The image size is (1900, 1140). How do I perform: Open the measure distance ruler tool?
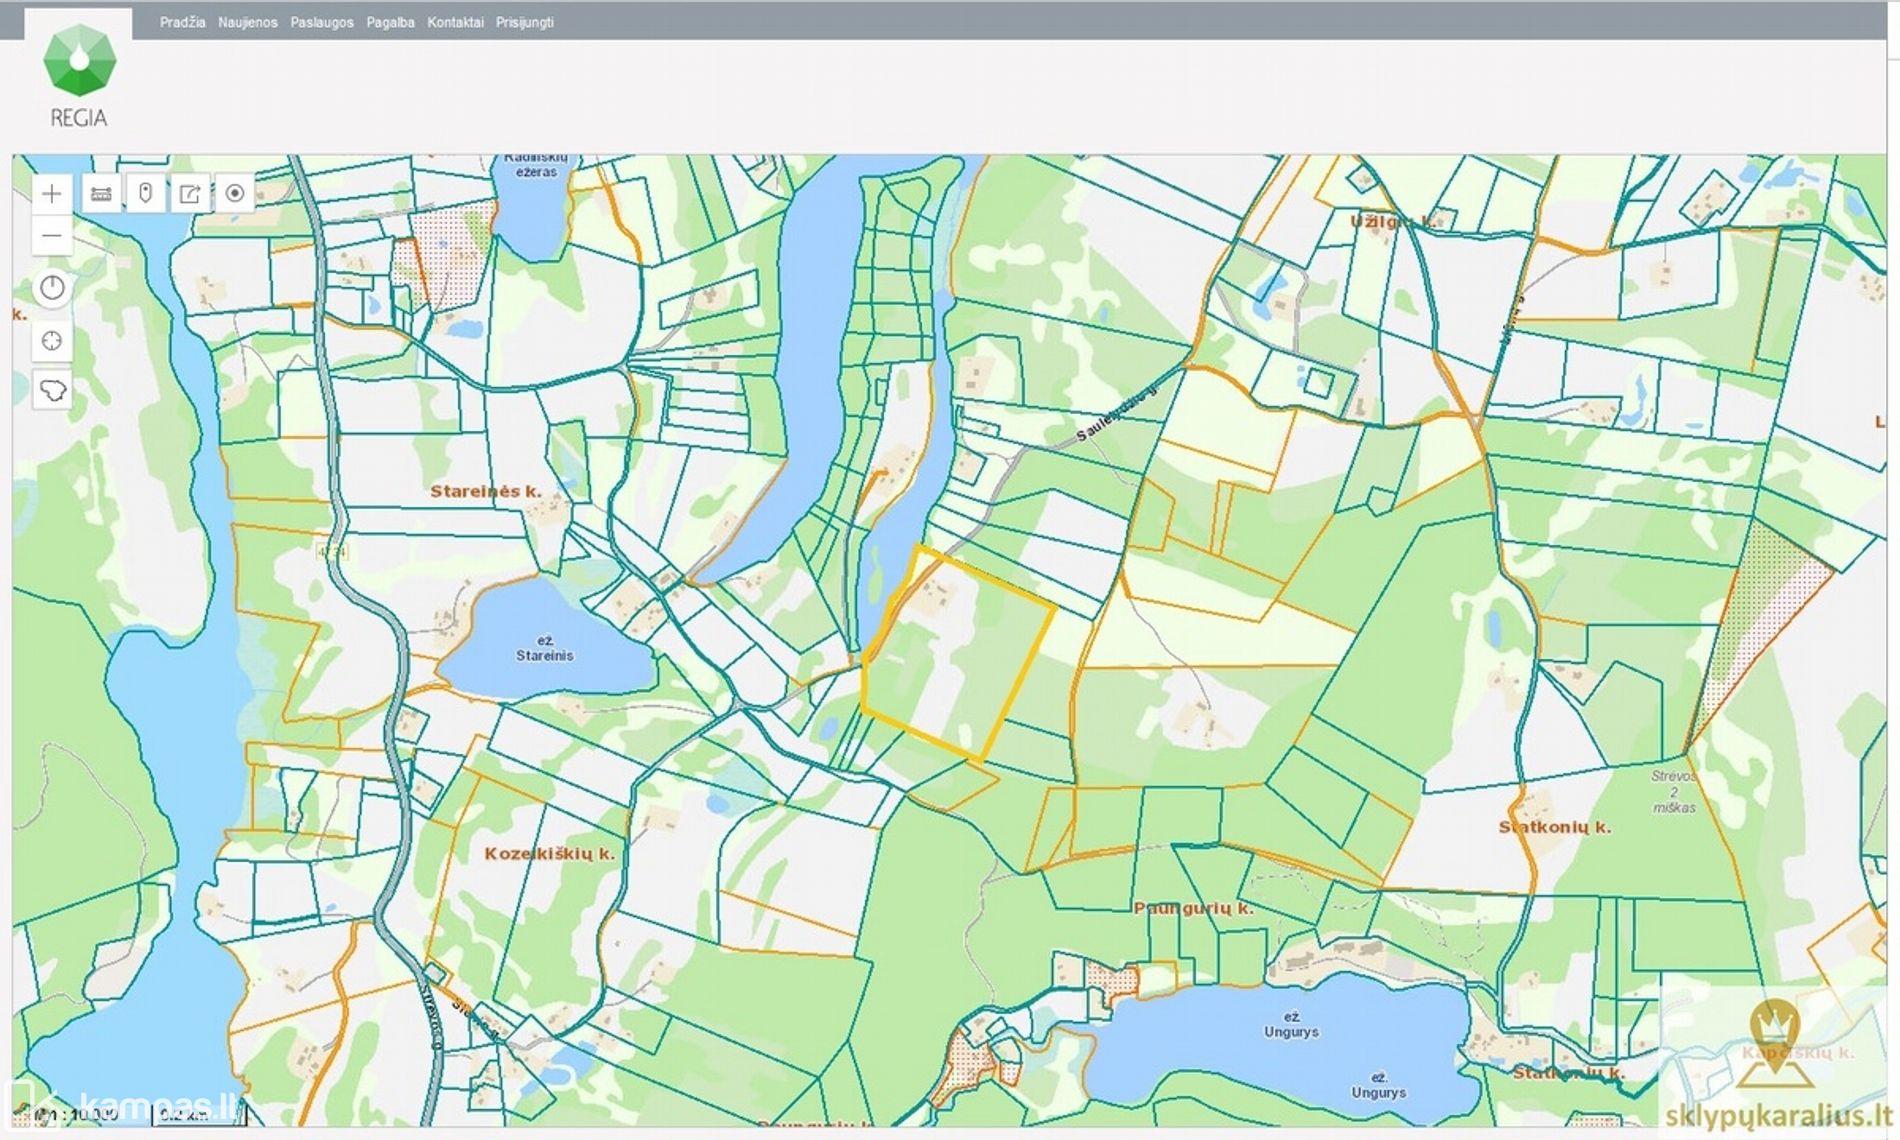pyautogui.click(x=101, y=194)
